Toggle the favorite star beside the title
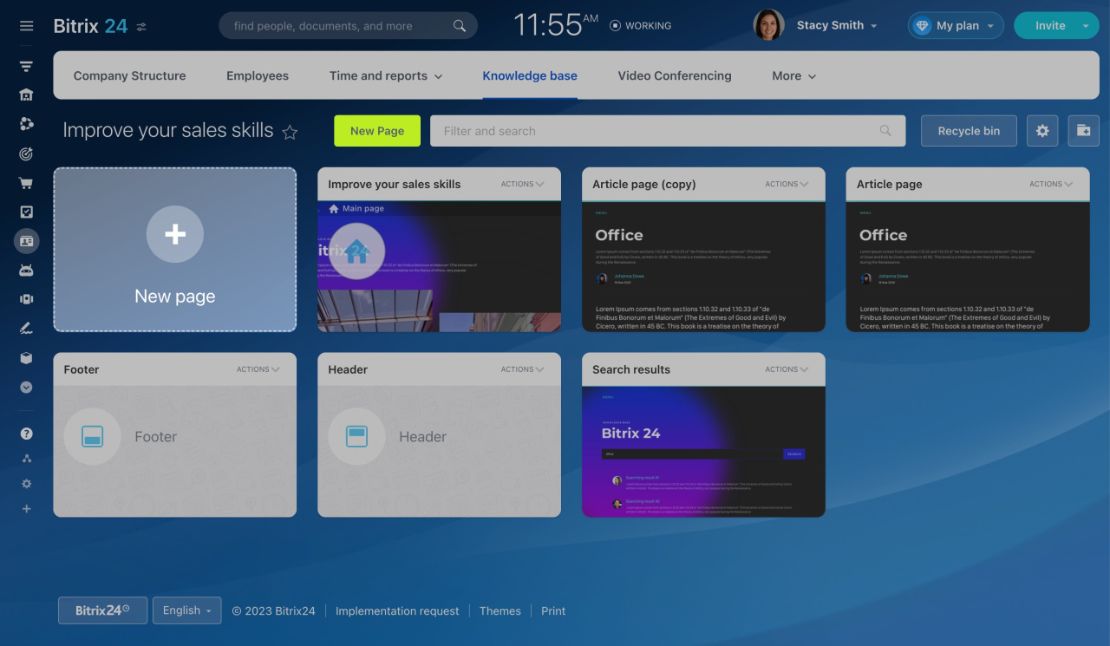 [290, 132]
